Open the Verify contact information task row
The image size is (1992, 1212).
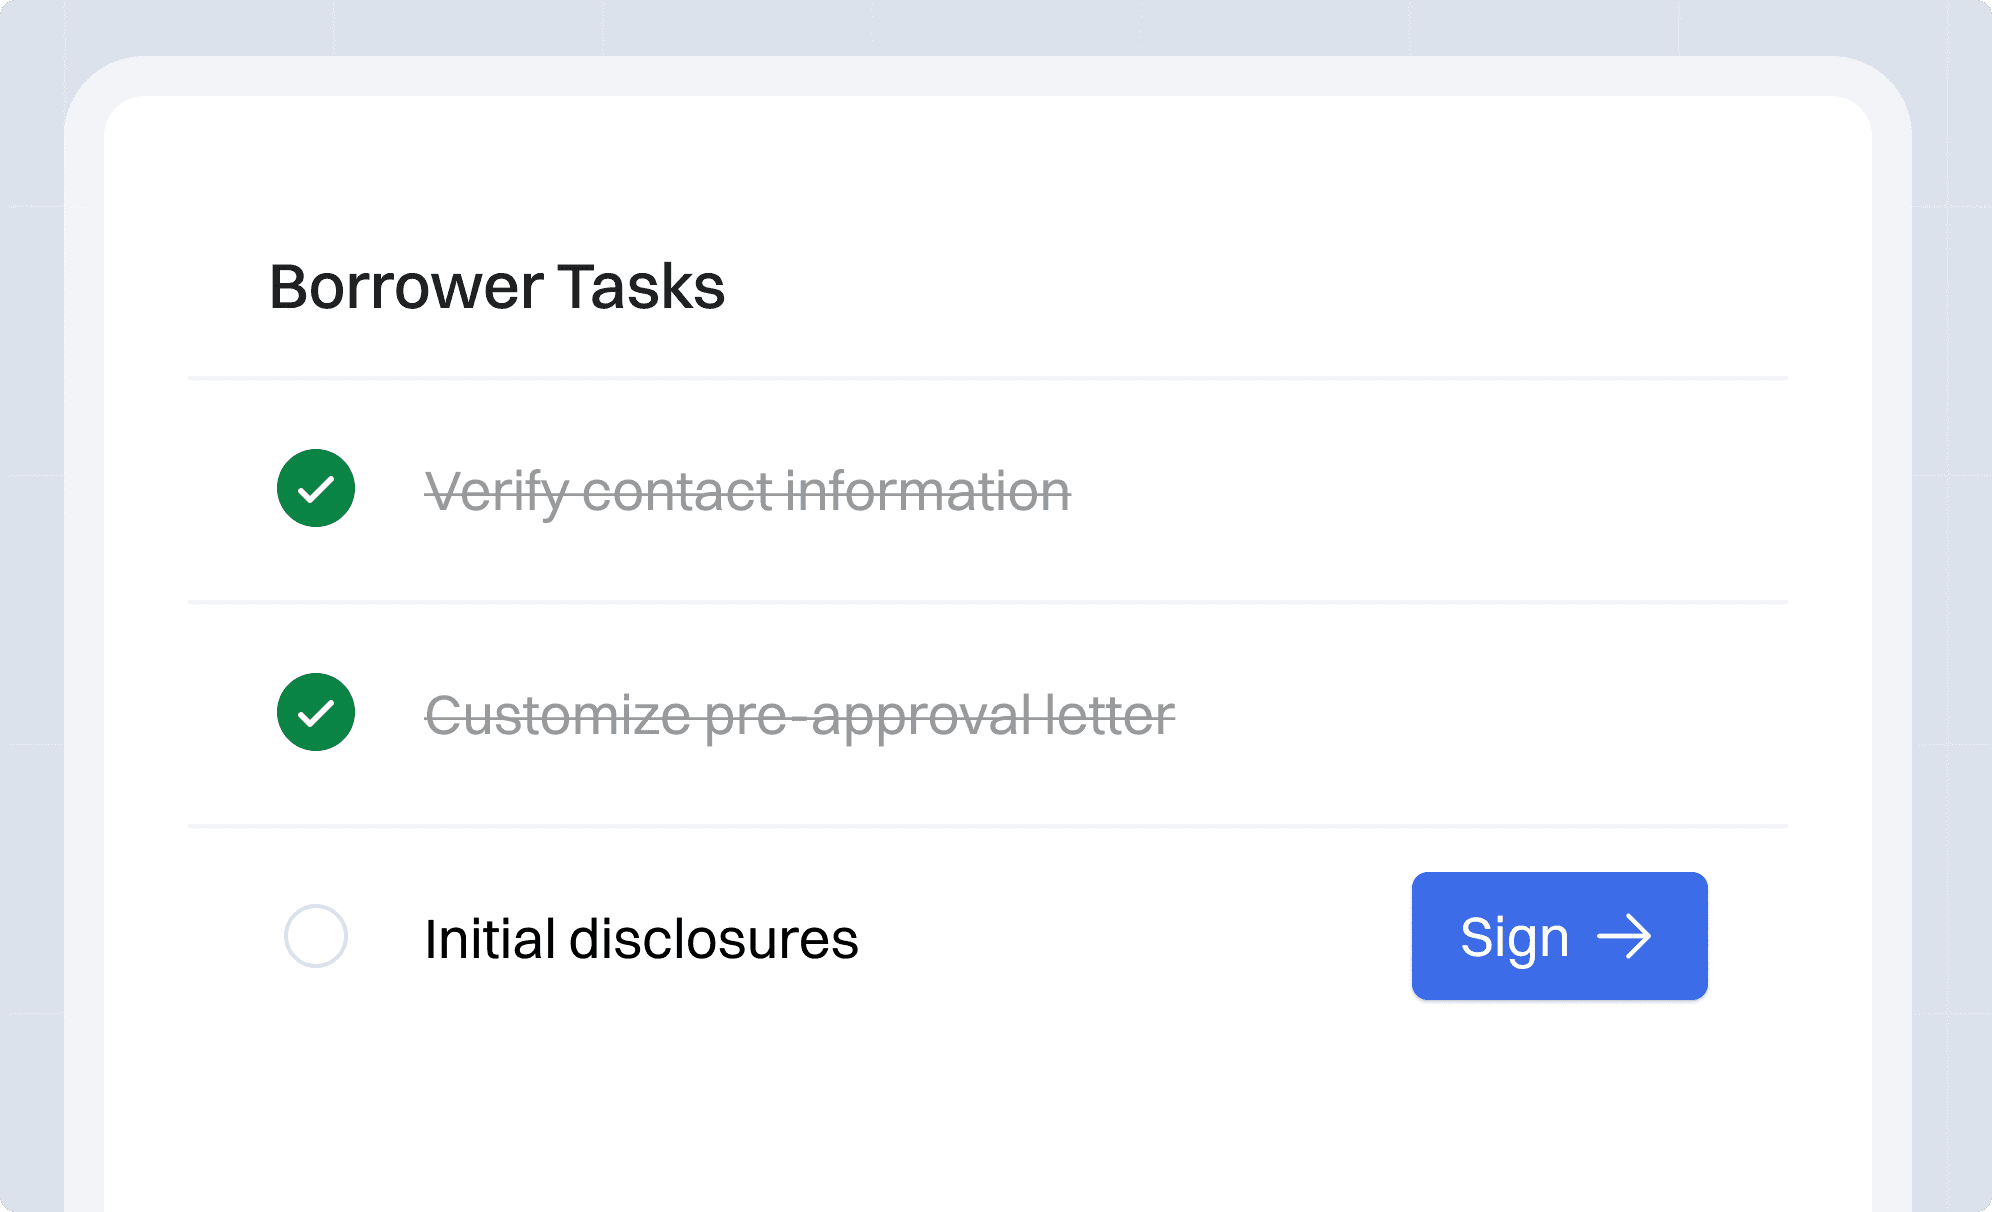(x=900, y=489)
